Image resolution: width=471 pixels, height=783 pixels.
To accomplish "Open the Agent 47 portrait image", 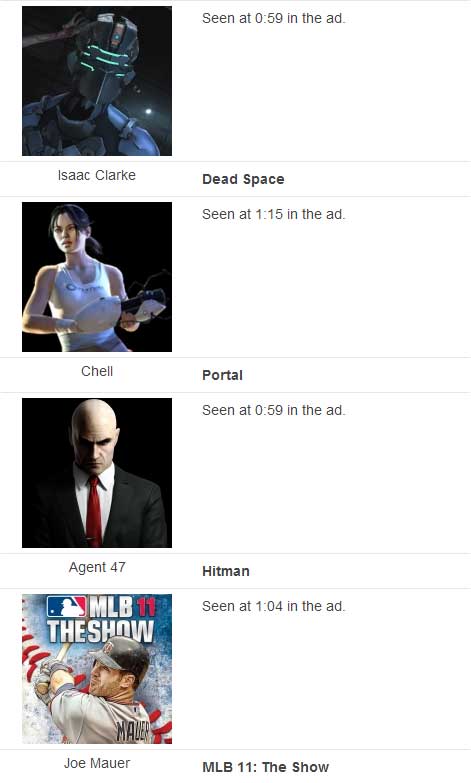I will [97, 473].
